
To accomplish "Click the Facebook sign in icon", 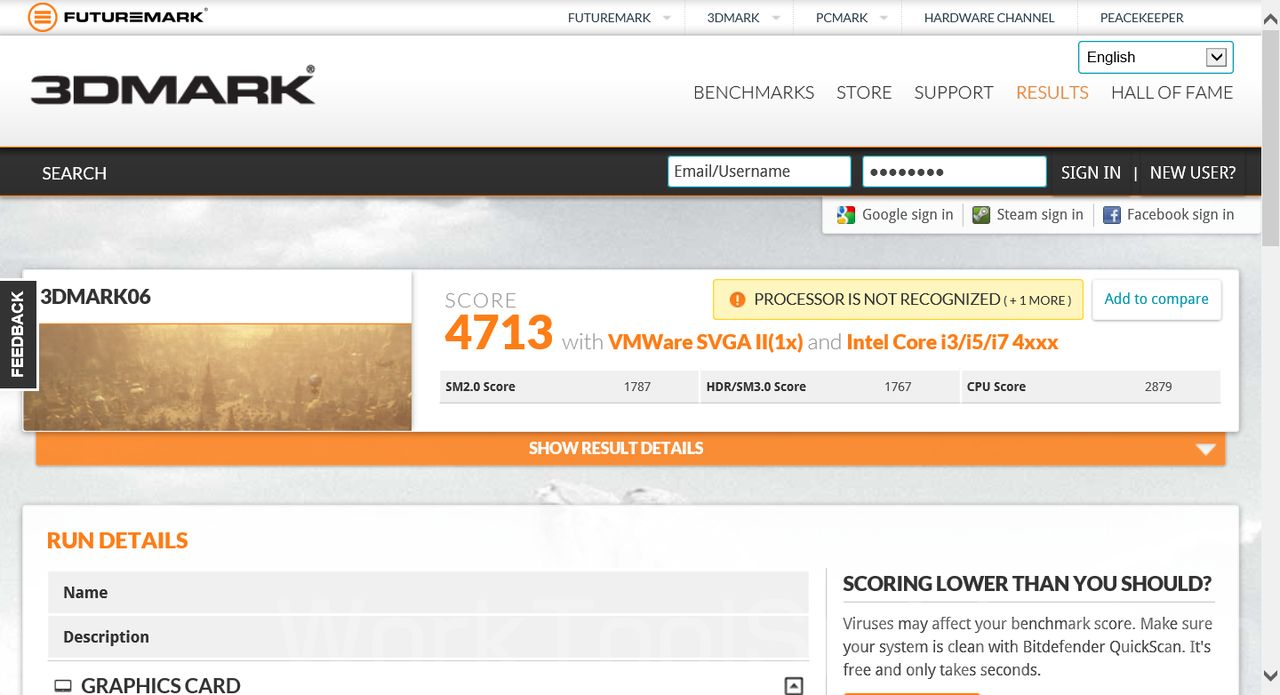I will tap(1111, 215).
